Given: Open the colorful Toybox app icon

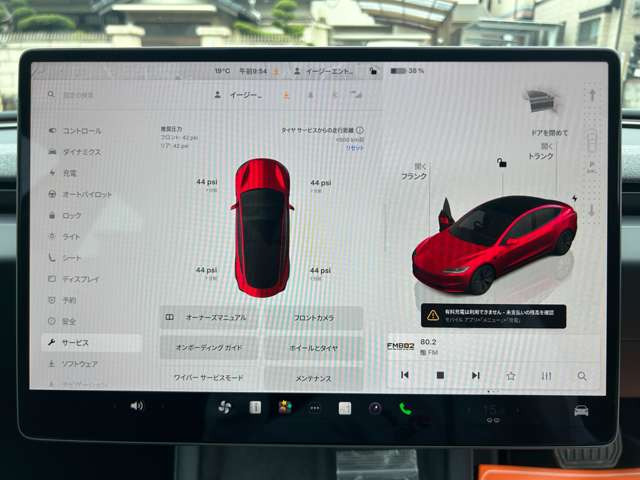Looking at the screenshot, I should (285, 407).
